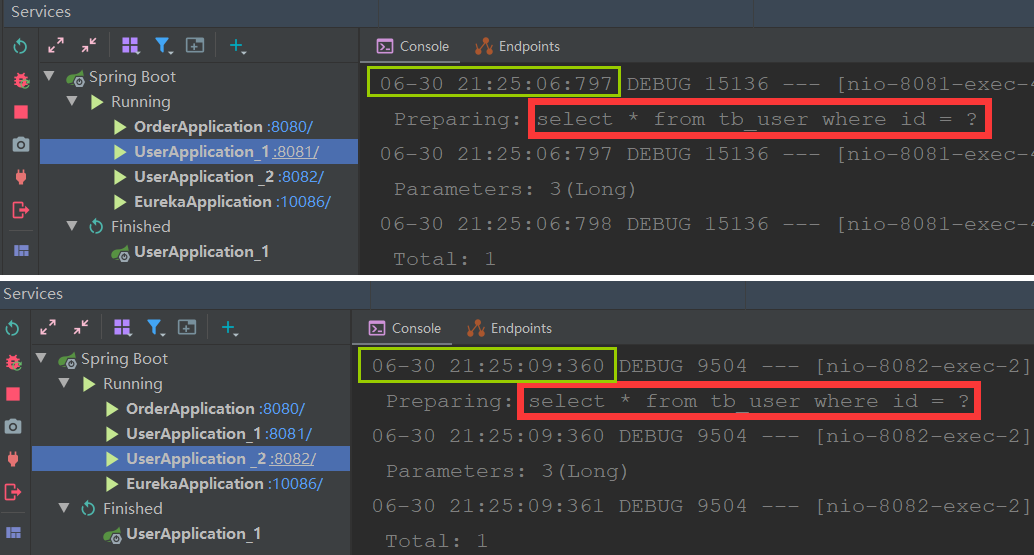Click camera thread dump icon, top sidebar
Viewport: 1034px width, 555px height.
pos(21,144)
